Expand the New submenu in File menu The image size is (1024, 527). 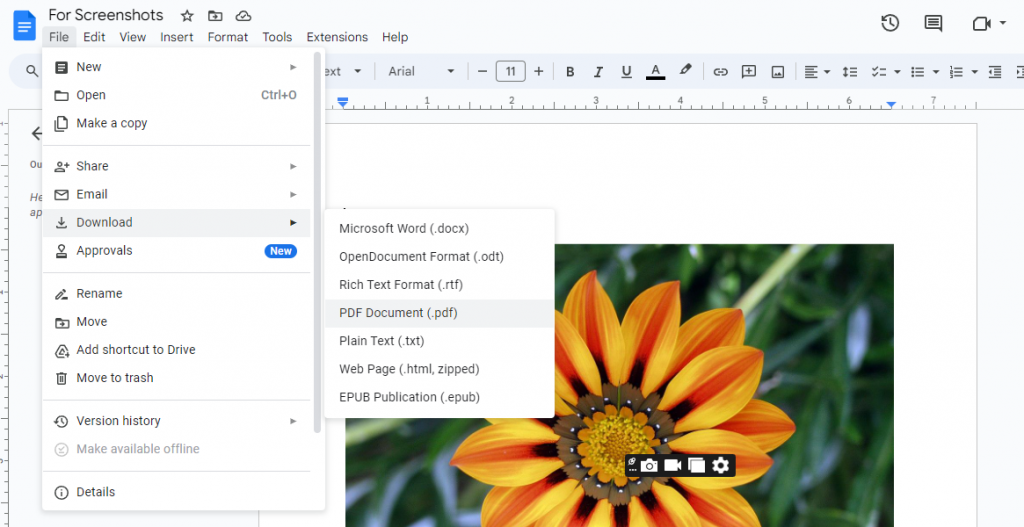[176, 67]
